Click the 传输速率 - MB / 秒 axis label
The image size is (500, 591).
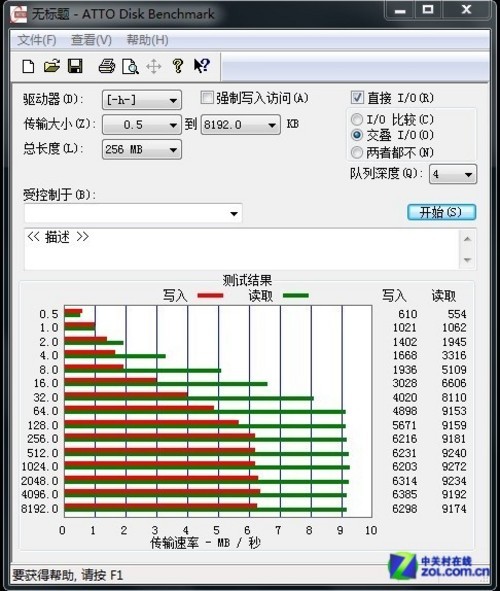(205, 543)
